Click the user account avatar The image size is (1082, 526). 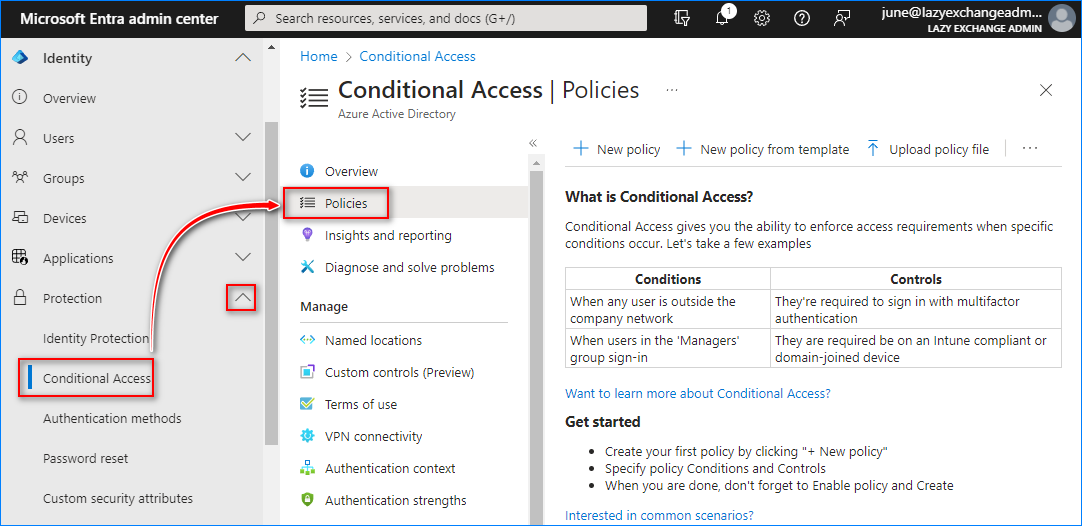click(x=1061, y=19)
